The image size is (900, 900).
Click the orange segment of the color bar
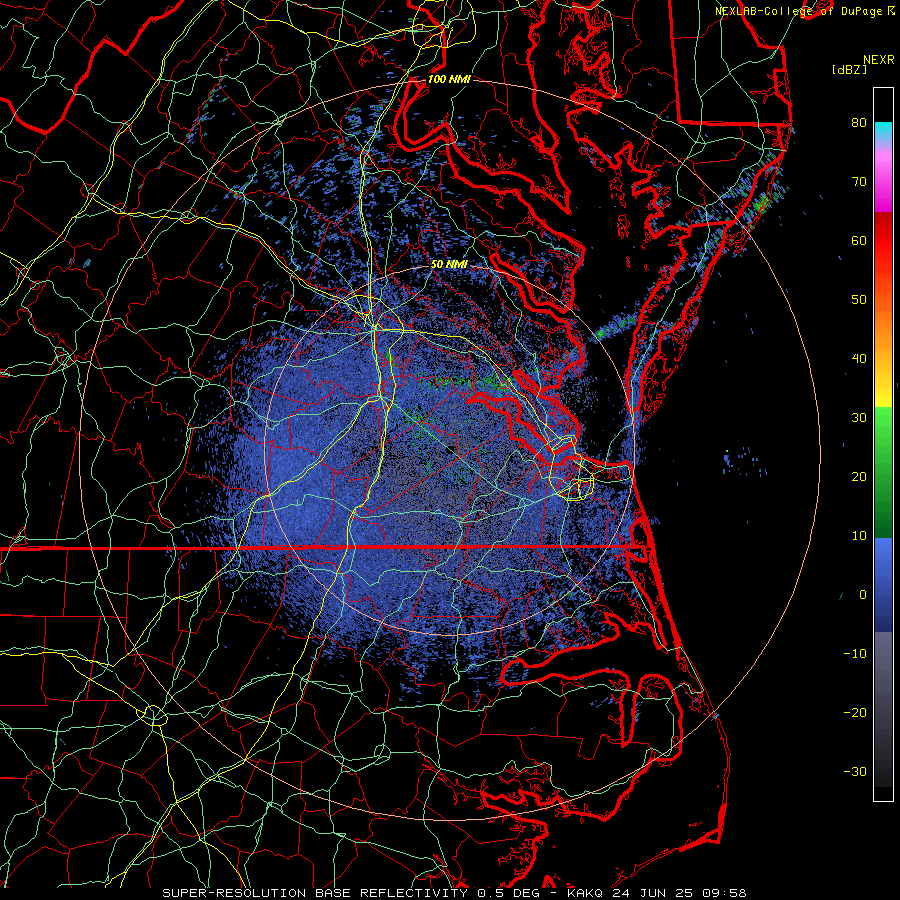883,330
